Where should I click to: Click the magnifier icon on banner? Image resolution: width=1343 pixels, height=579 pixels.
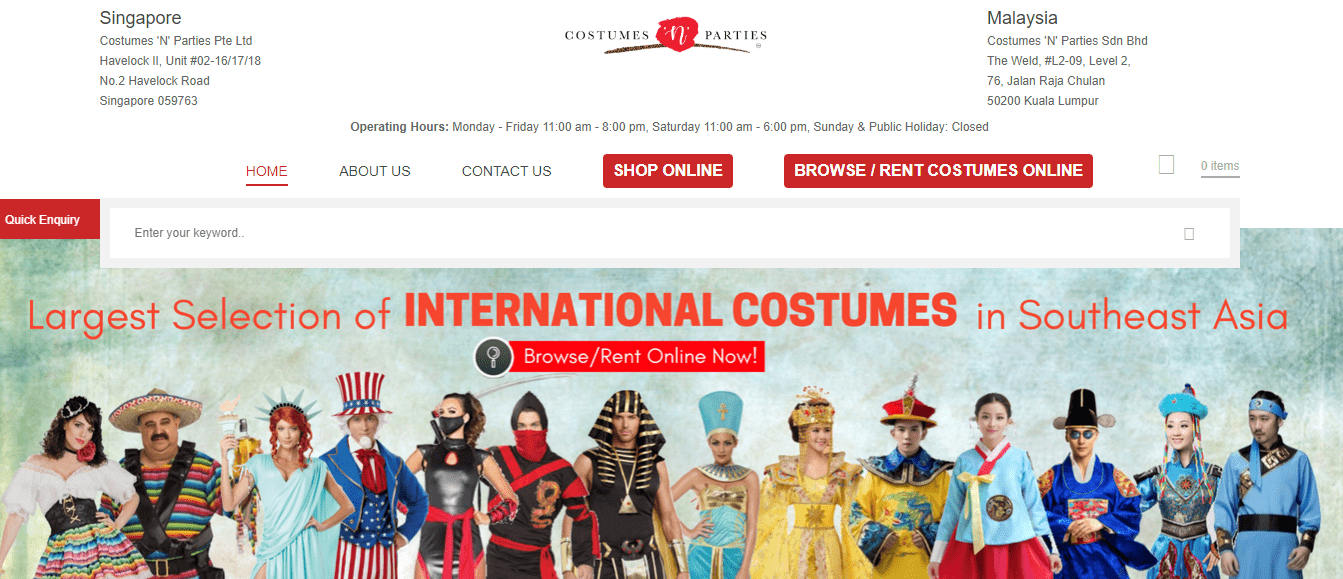493,356
